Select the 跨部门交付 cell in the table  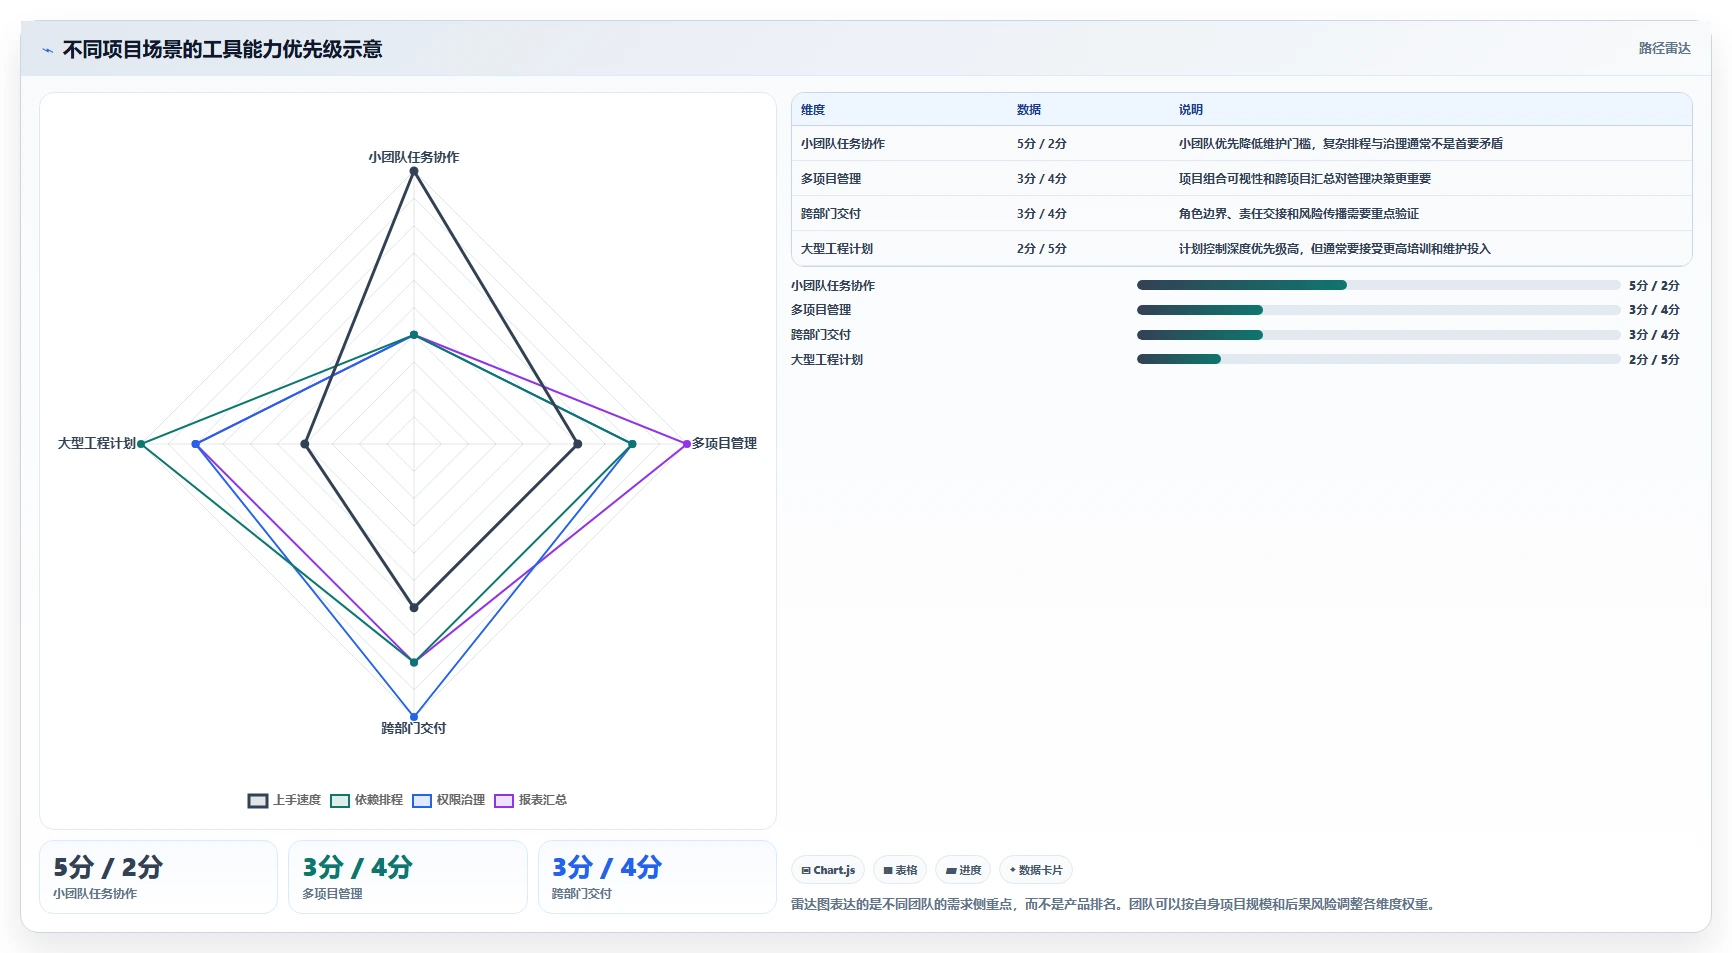click(x=831, y=214)
